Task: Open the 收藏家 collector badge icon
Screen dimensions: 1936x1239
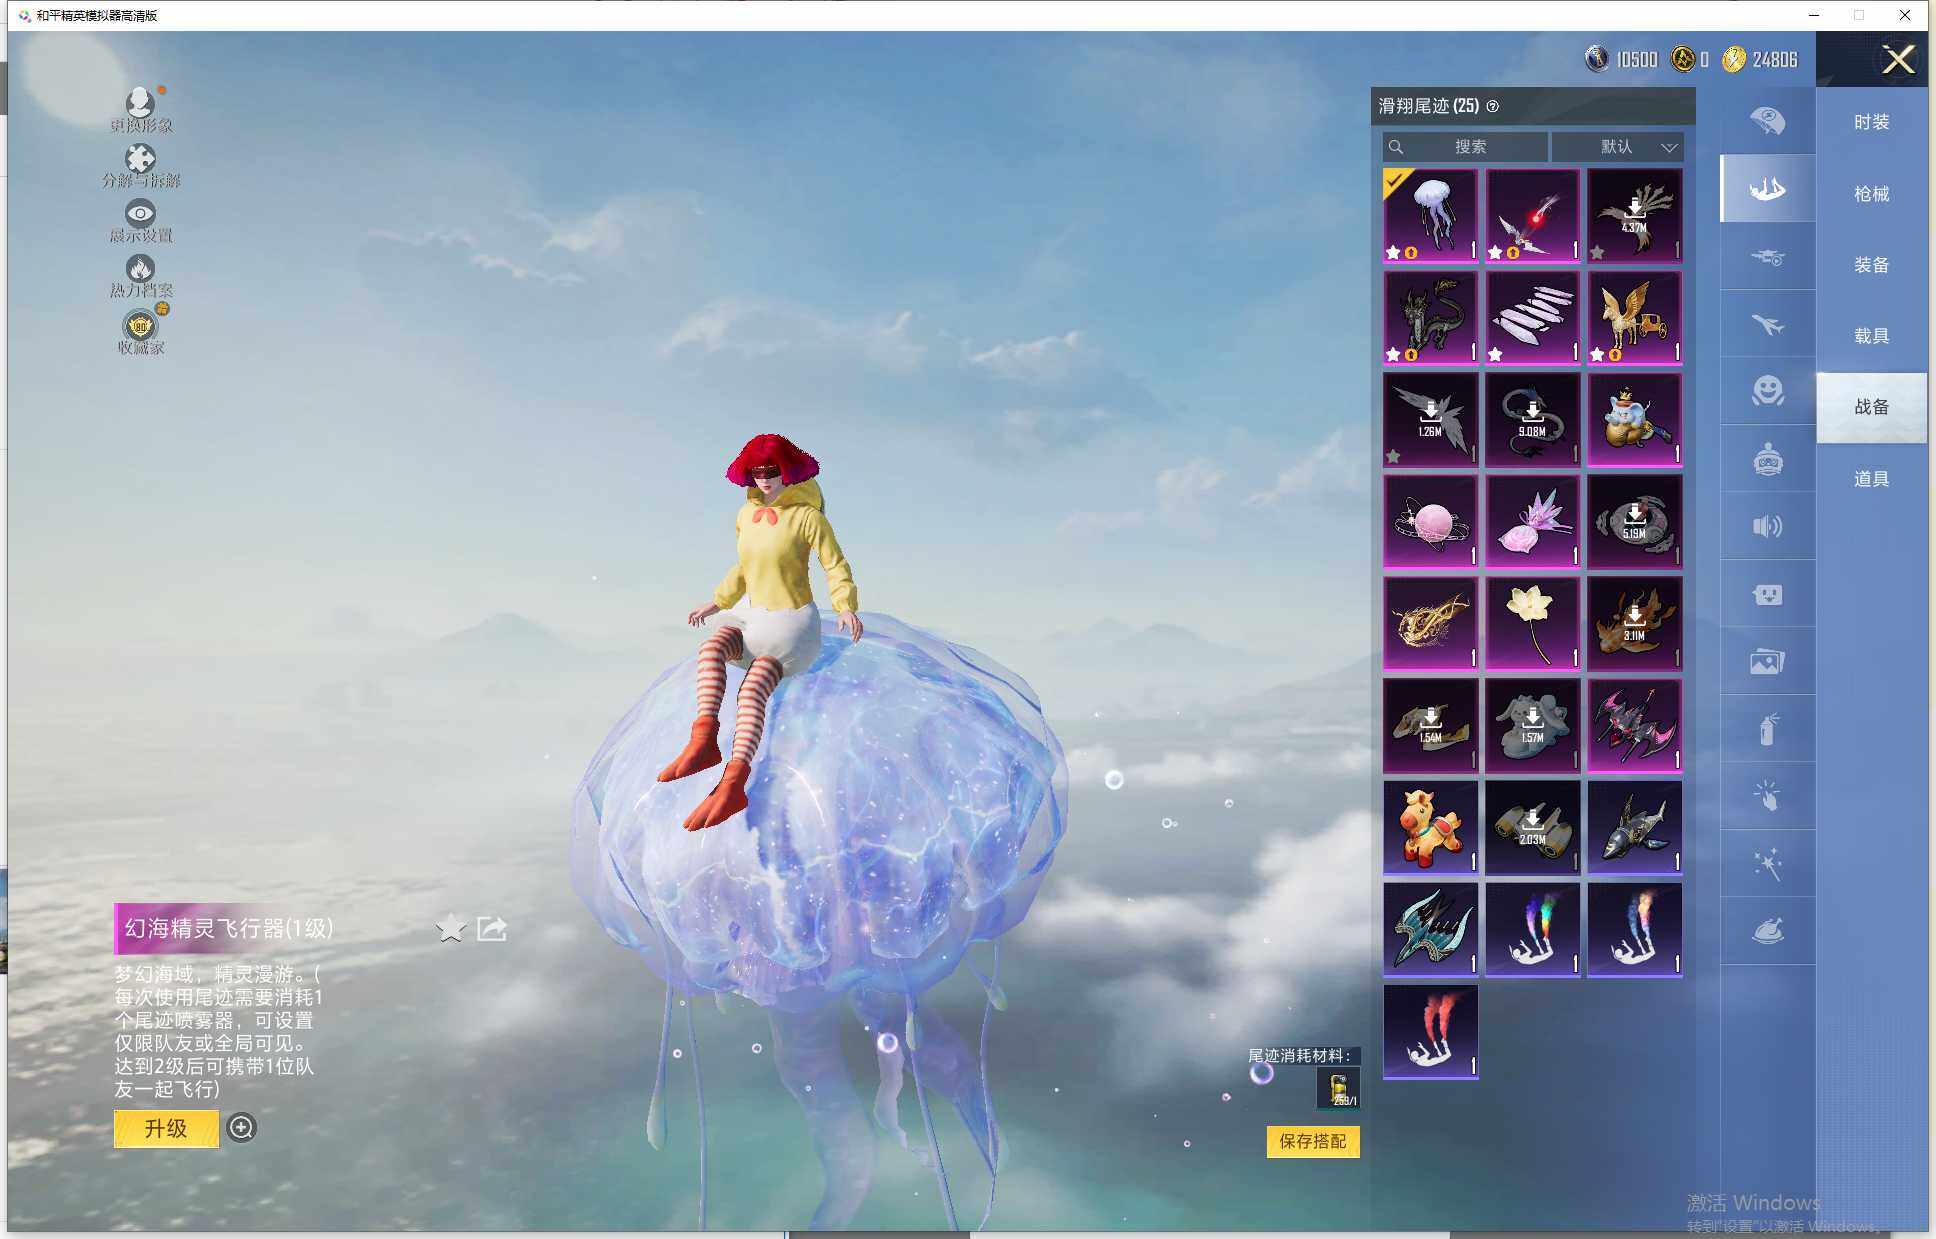Action: click(140, 327)
